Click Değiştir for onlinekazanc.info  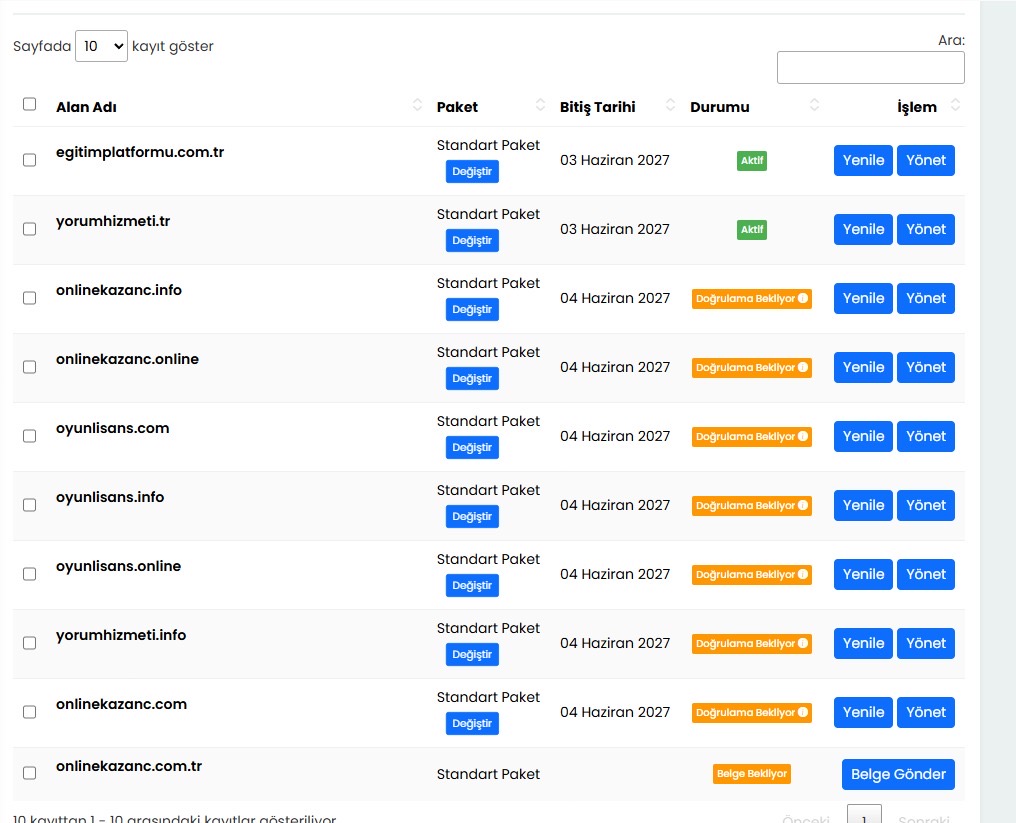point(472,310)
